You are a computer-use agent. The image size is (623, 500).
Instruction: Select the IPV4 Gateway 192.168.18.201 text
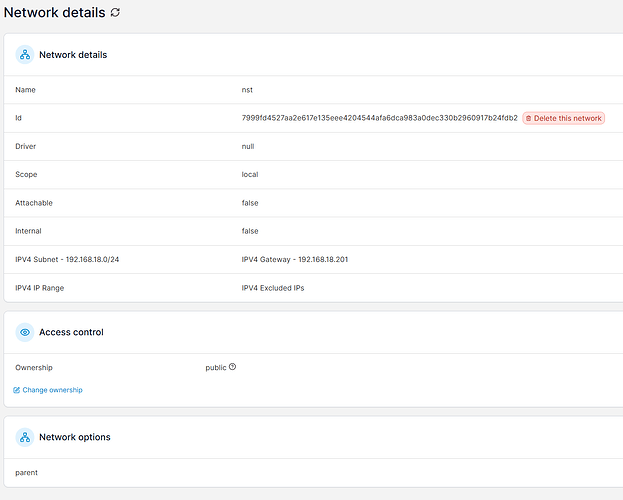click(295, 259)
